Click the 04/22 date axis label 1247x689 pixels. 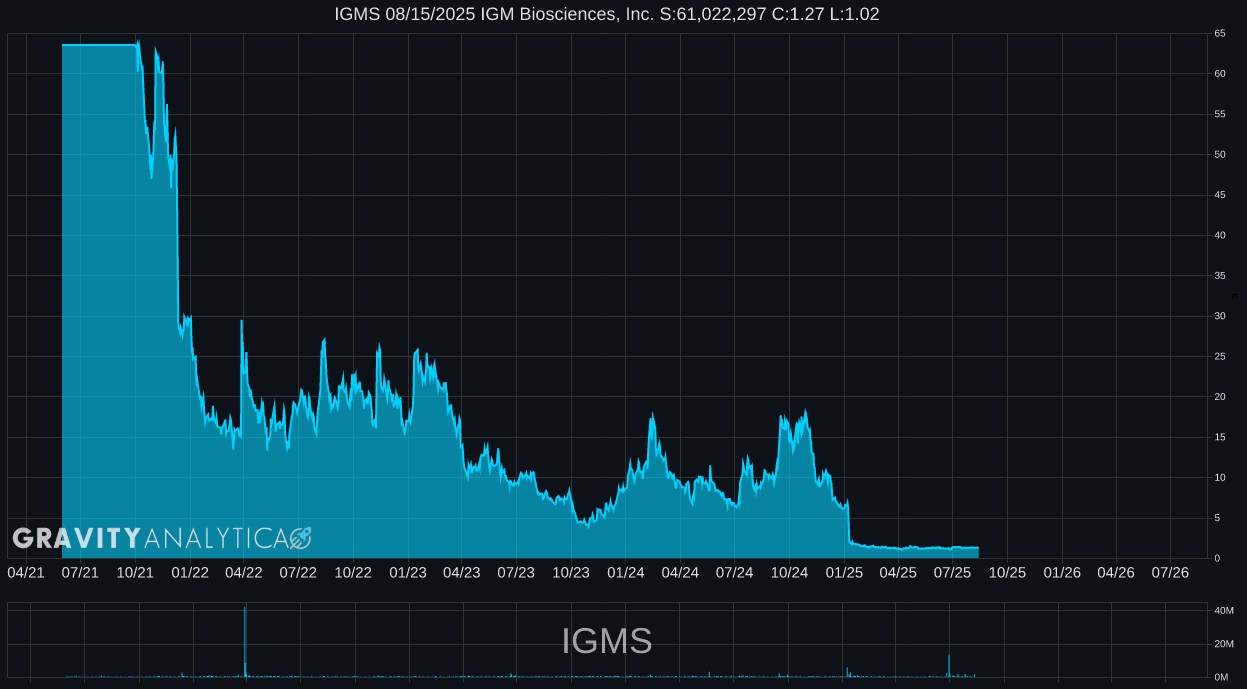[x=244, y=573]
